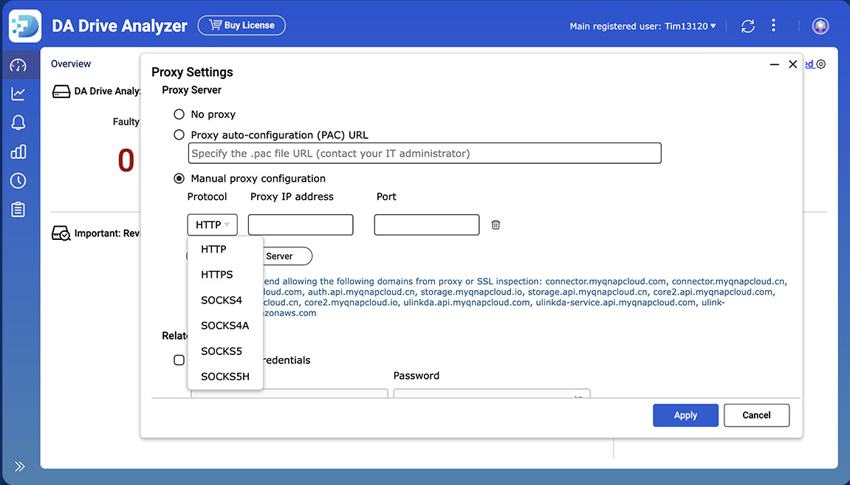Select Proxy auto-configuration (PAC) URL option
This screenshot has width=850, height=485.
click(179, 134)
